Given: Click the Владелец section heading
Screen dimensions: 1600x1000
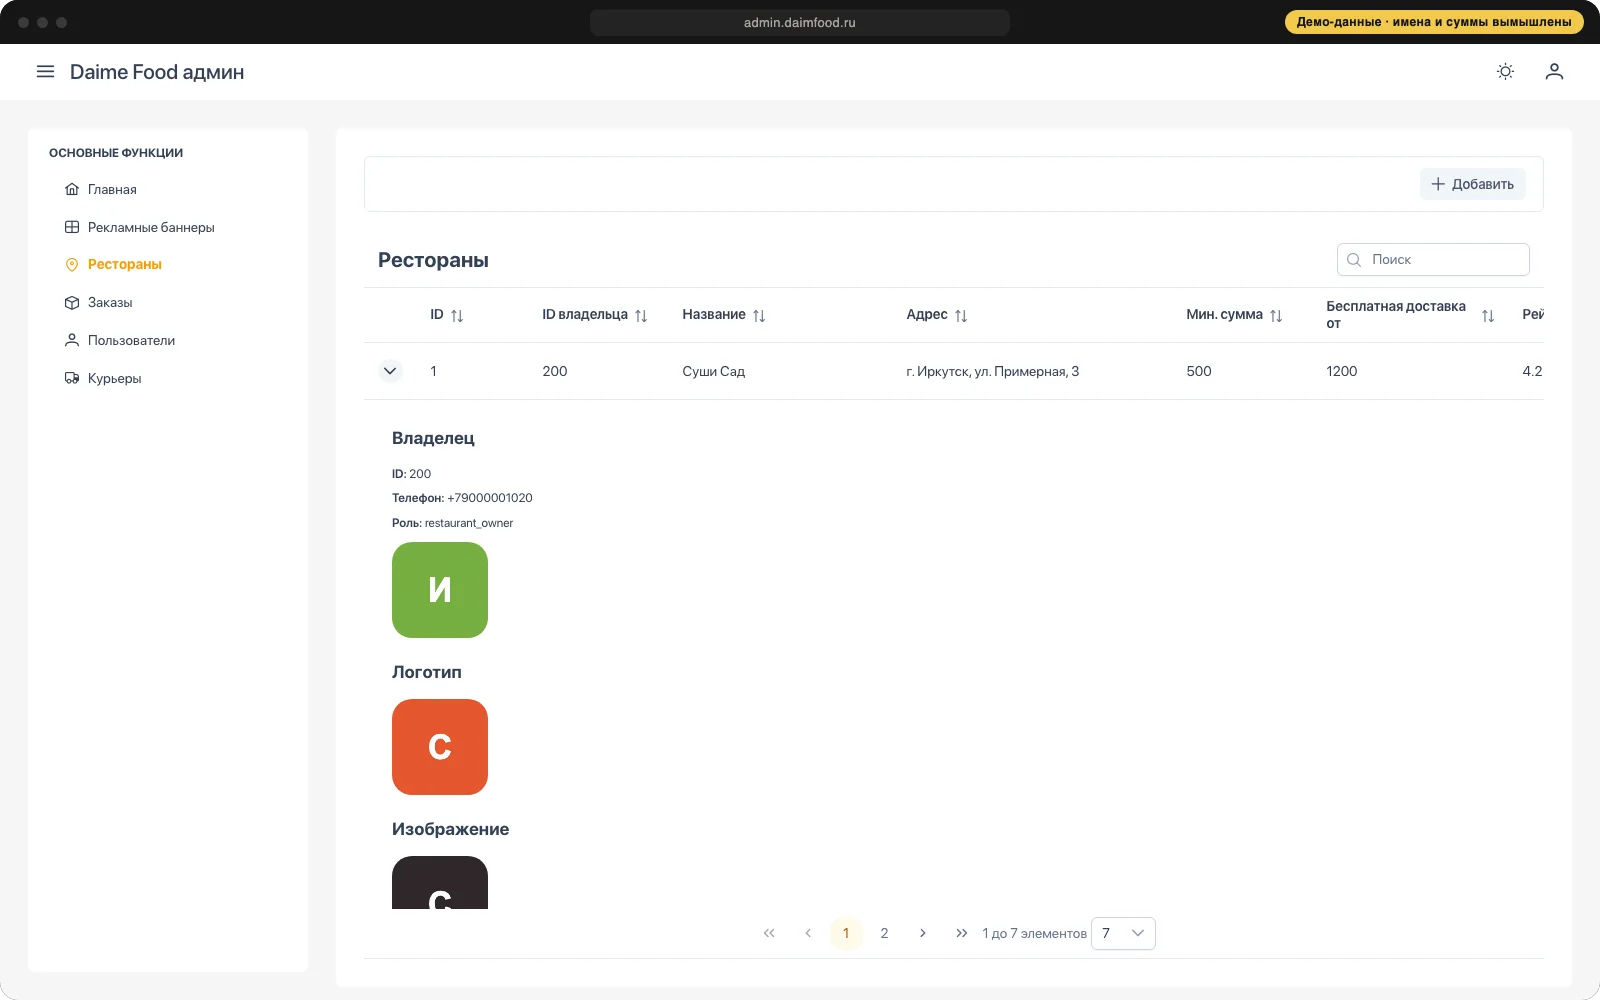Looking at the screenshot, I should (433, 438).
